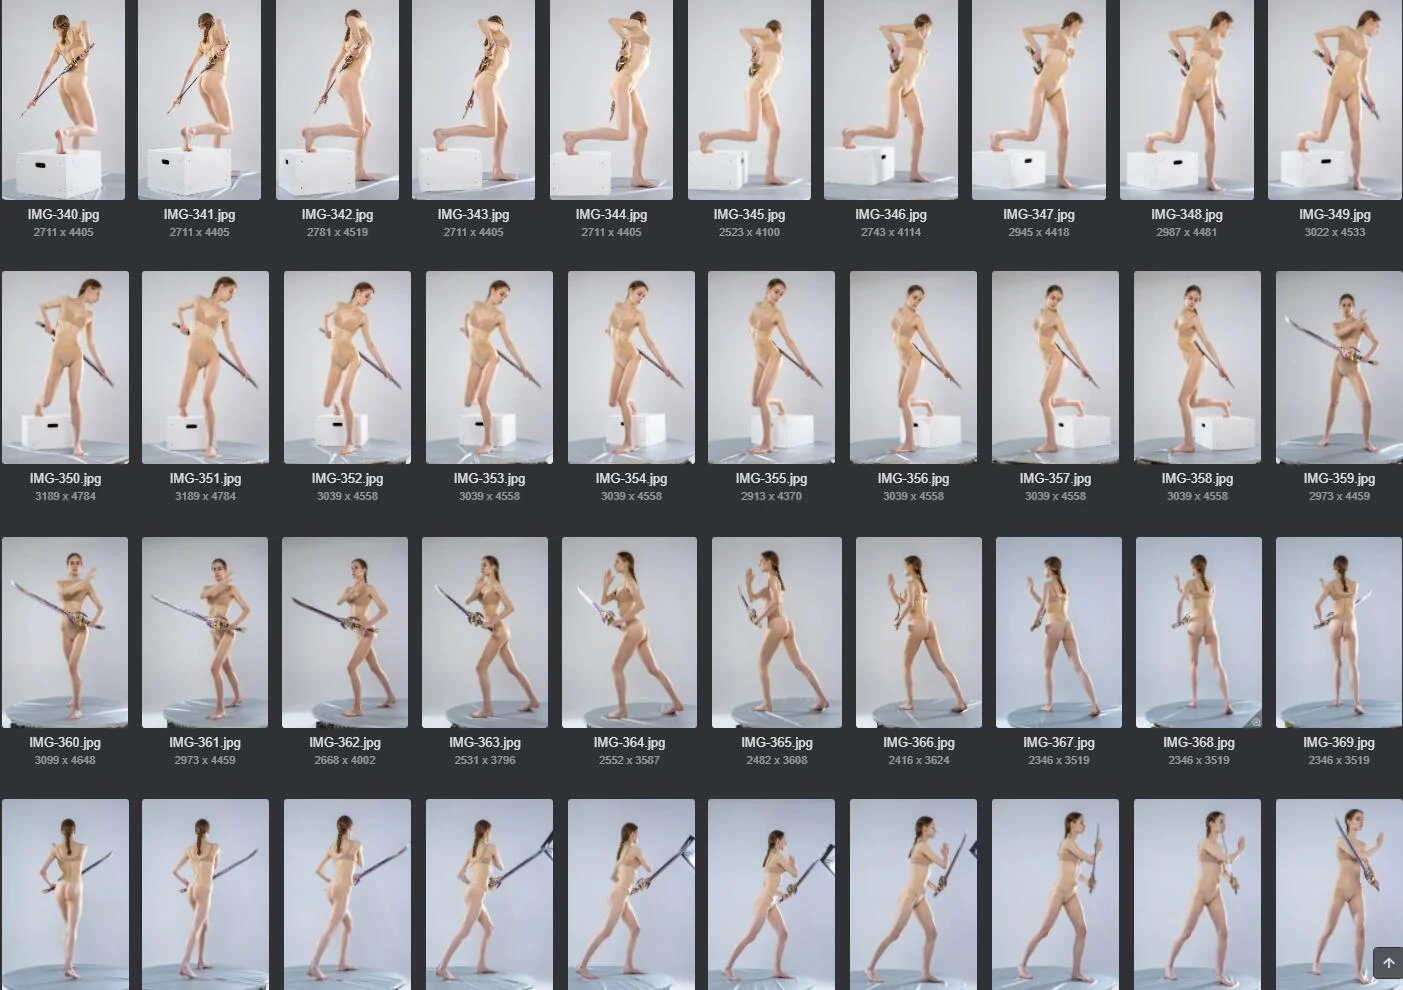The height and width of the screenshot is (990, 1403).
Task: Click the IMG-343.jpg file name
Action: point(473,214)
